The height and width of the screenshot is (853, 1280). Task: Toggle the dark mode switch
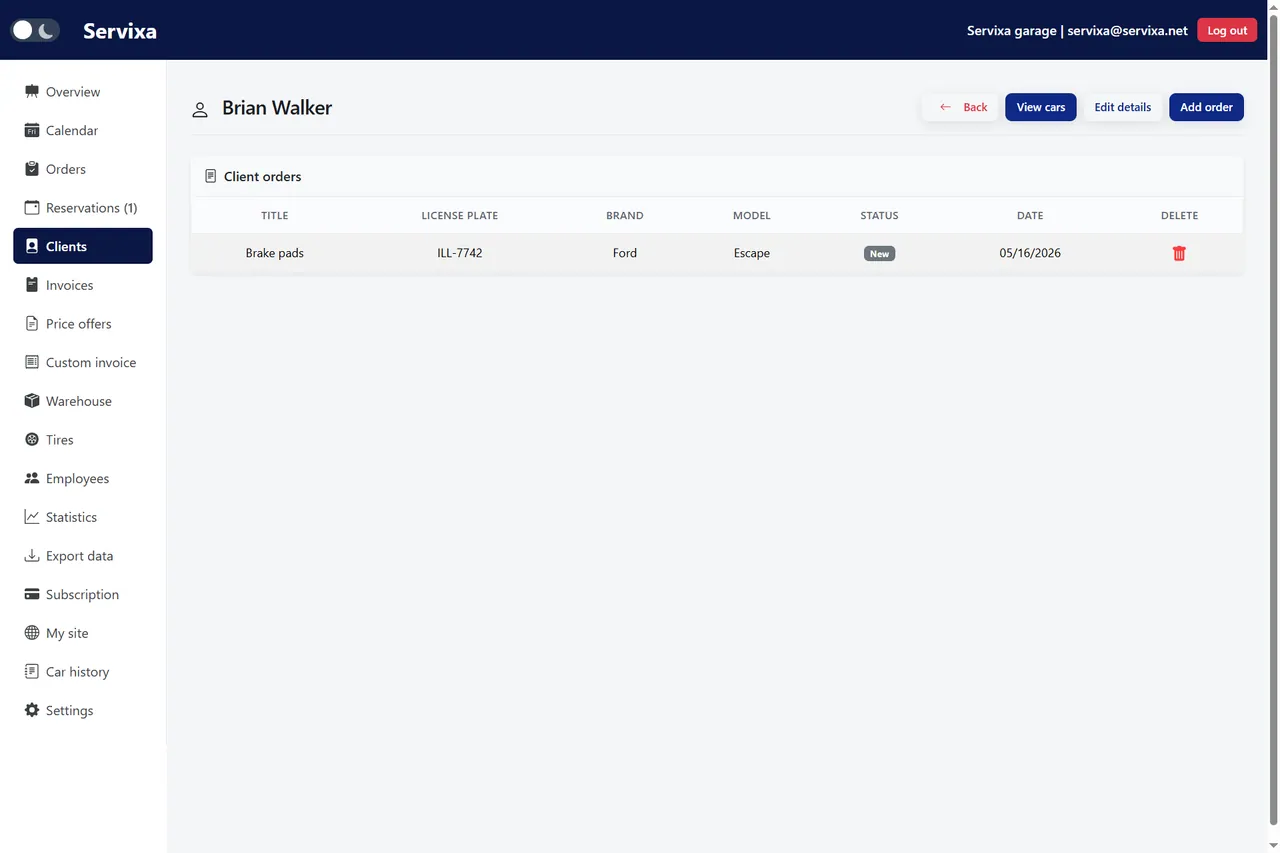[x=35, y=30]
